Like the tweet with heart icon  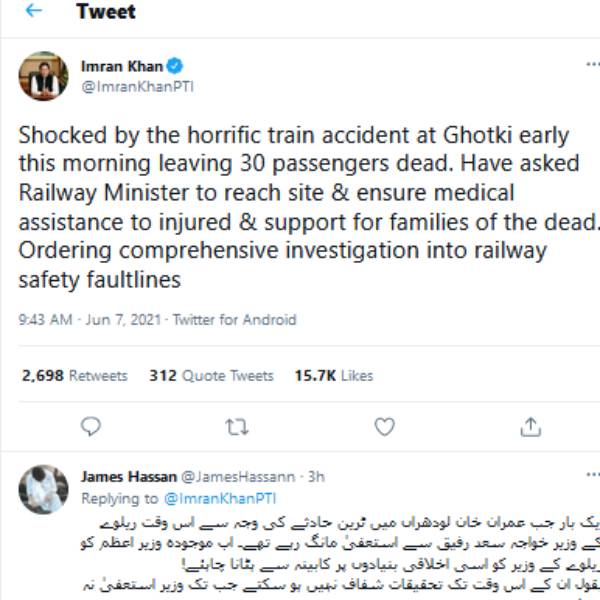coord(384,427)
